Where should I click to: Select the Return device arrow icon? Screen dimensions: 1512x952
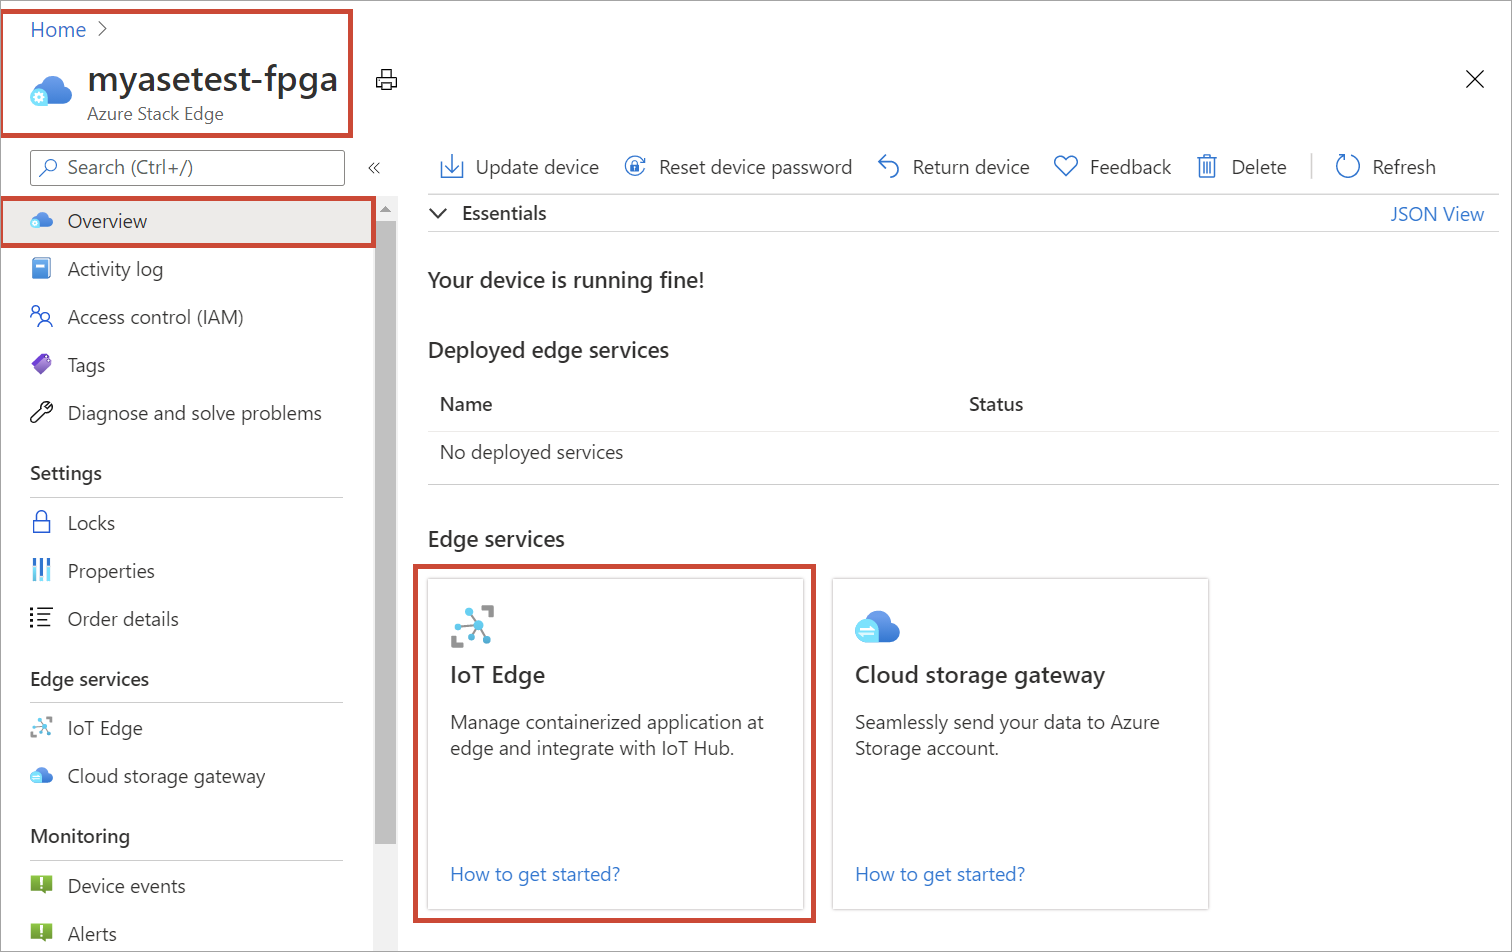[x=889, y=166]
